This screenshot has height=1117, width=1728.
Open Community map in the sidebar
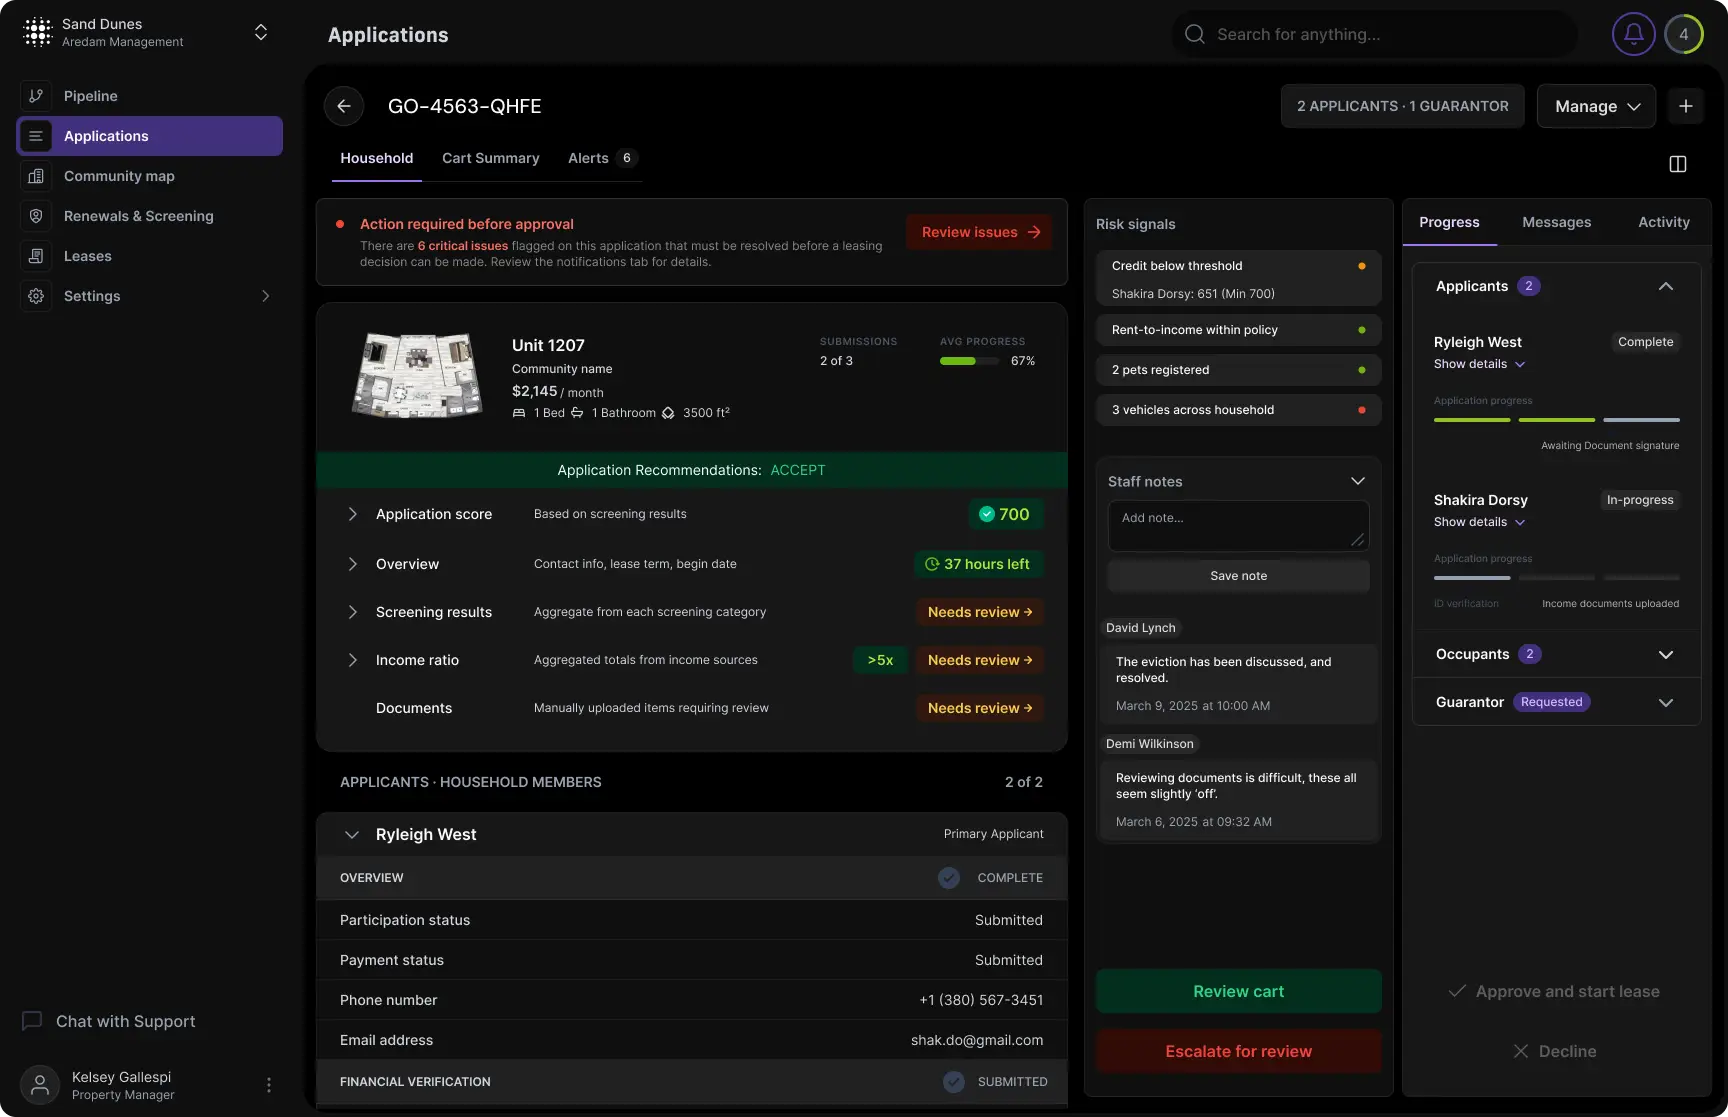(x=150, y=176)
